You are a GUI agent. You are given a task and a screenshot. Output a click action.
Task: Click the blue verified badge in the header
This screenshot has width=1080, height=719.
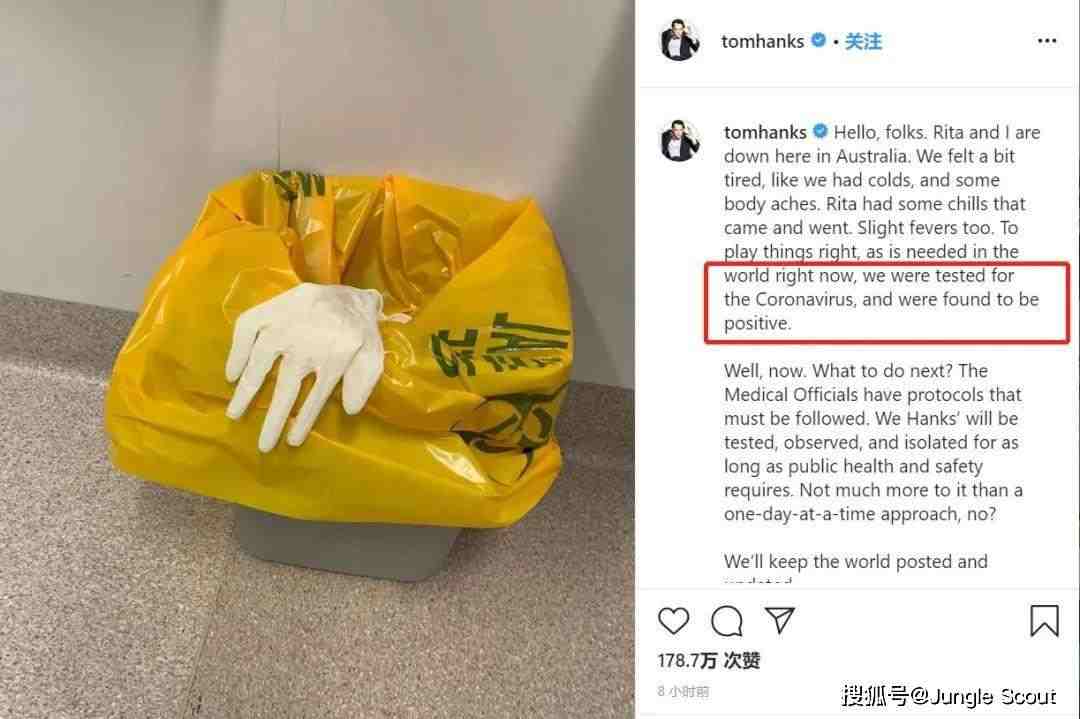point(818,41)
